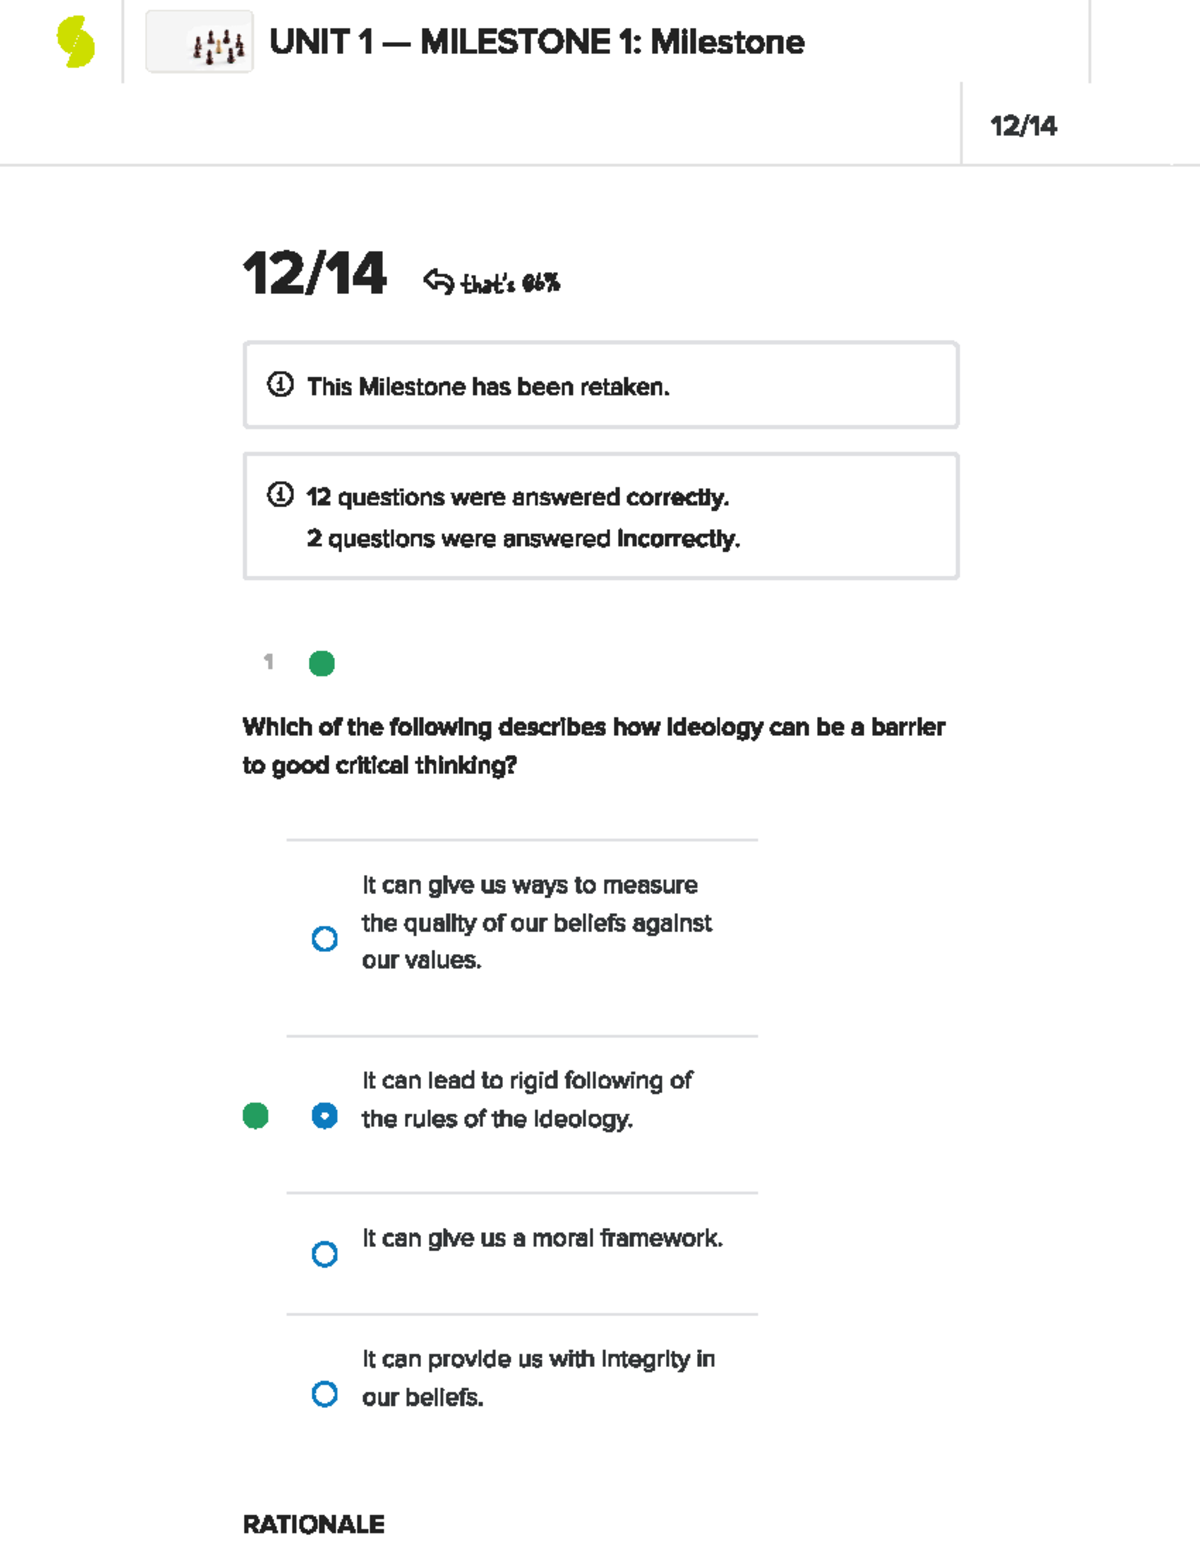The height and width of the screenshot is (1553, 1200).
Task: Click the ideology critical thinking question text
Action: [593, 745]
